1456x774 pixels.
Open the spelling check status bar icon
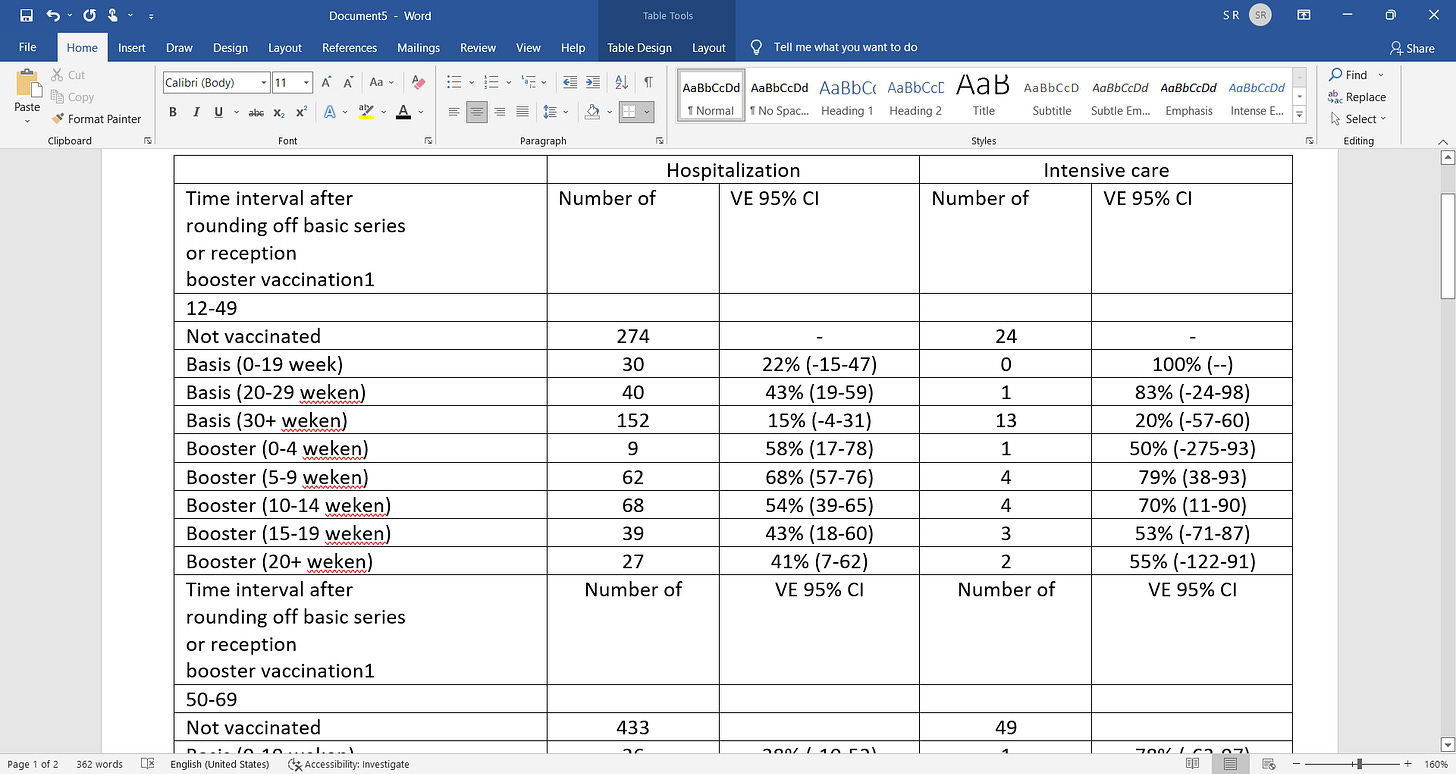point(147,764)
